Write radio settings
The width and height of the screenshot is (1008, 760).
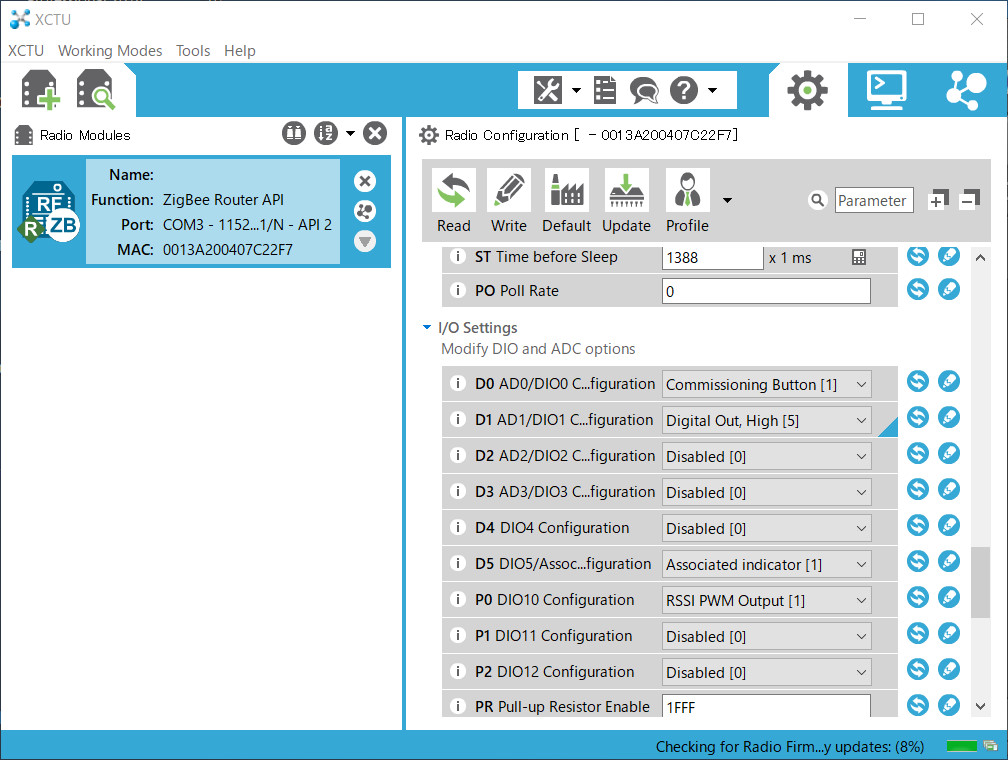pyautogui.click(x=508, y=201)
